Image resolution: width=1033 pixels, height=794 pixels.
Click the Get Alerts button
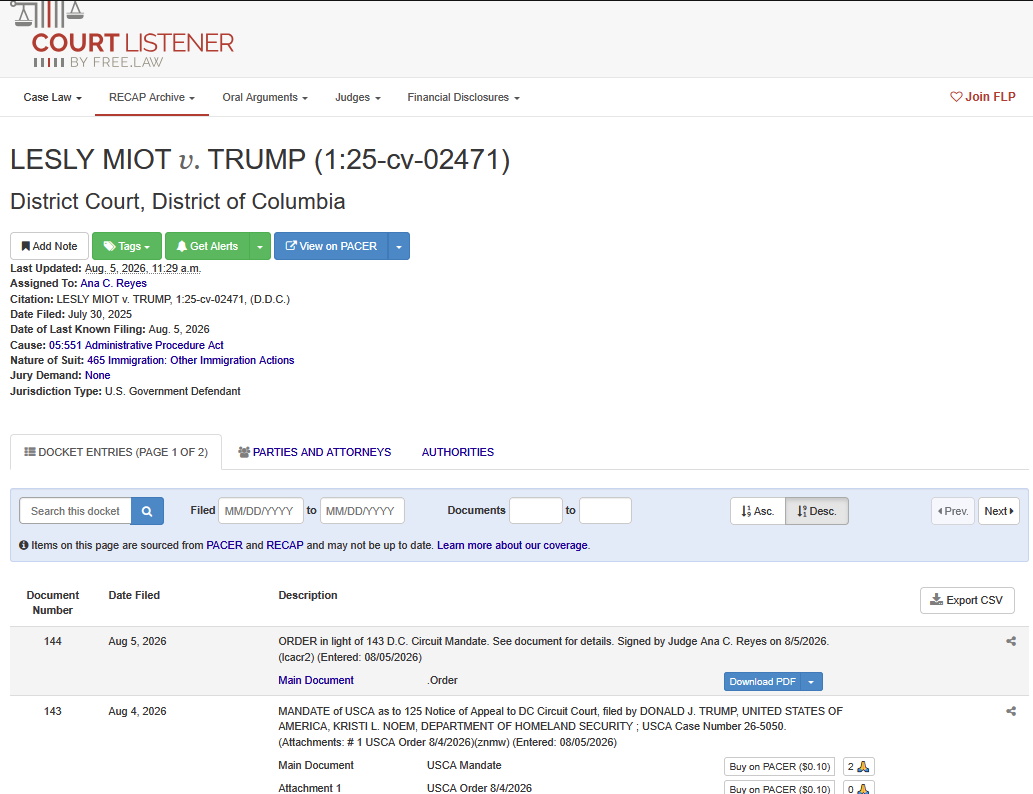pyautogui.click(x=208, y=246)
